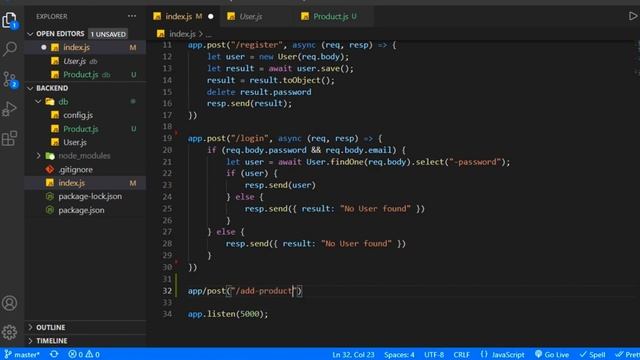Collapse the db folder chevron
The height and width of the screenshot is (360, 640).
pyautogui.click(x=38, y=102)
